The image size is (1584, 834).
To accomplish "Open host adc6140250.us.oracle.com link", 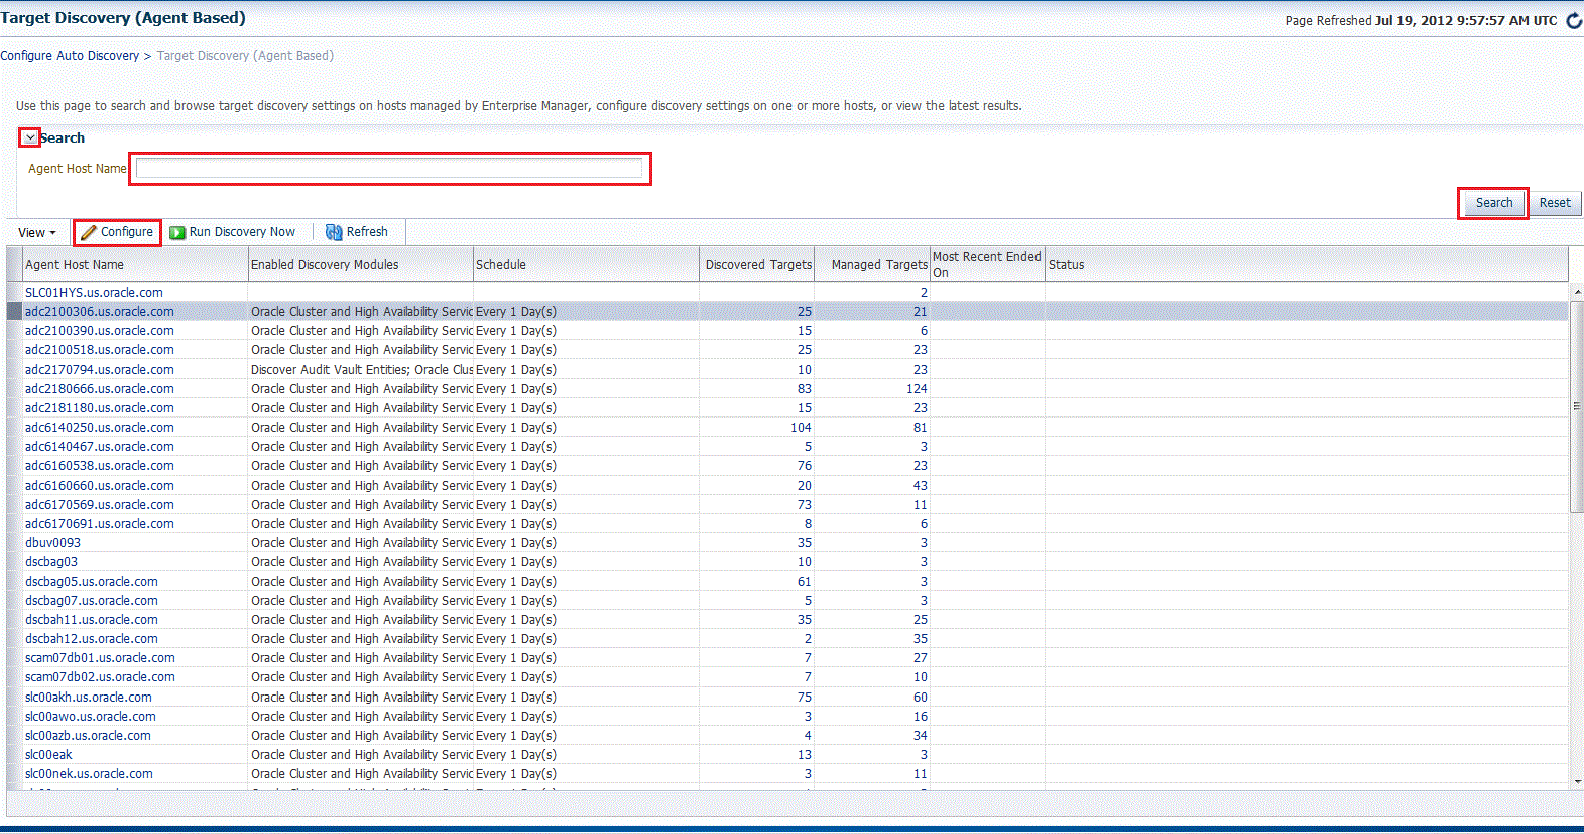I will pyautogui.click(x=99, y=428).
